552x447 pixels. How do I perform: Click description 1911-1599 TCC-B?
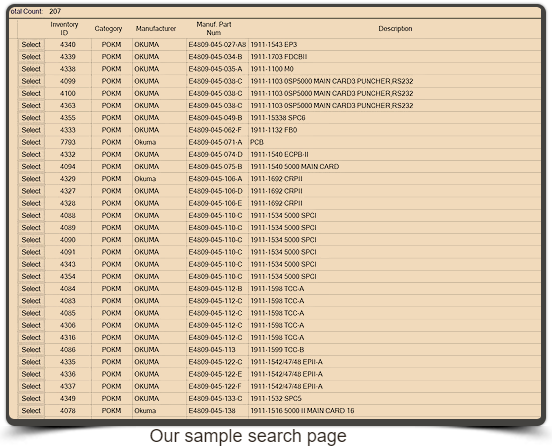[x=277, y=350]
